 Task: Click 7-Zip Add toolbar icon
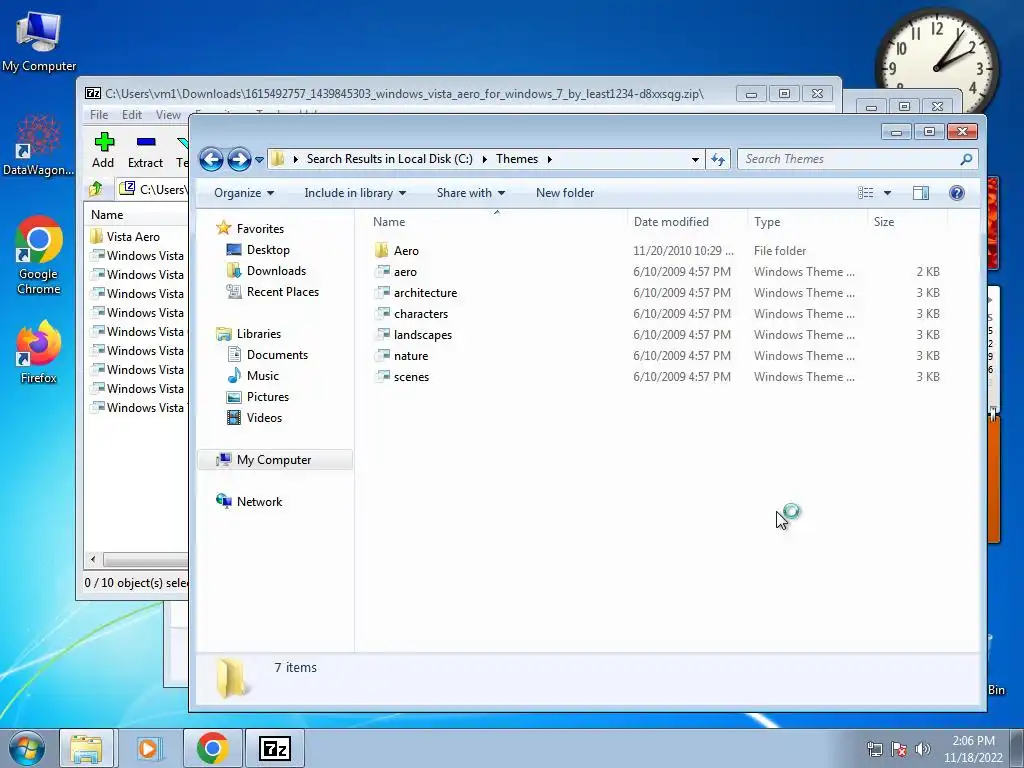pos(103,150)
